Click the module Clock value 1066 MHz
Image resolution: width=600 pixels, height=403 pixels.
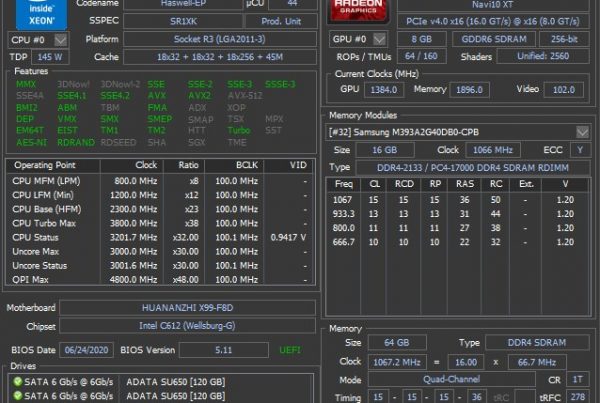[492, 150]
